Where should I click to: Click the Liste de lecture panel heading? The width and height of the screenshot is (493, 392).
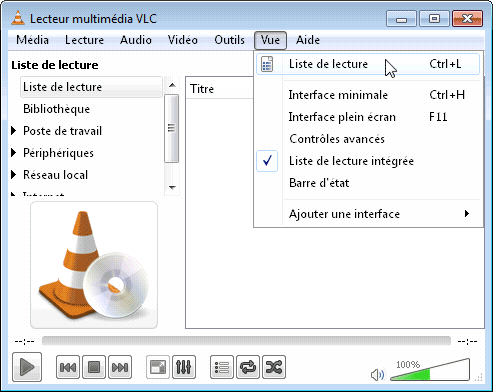point(55,65)
